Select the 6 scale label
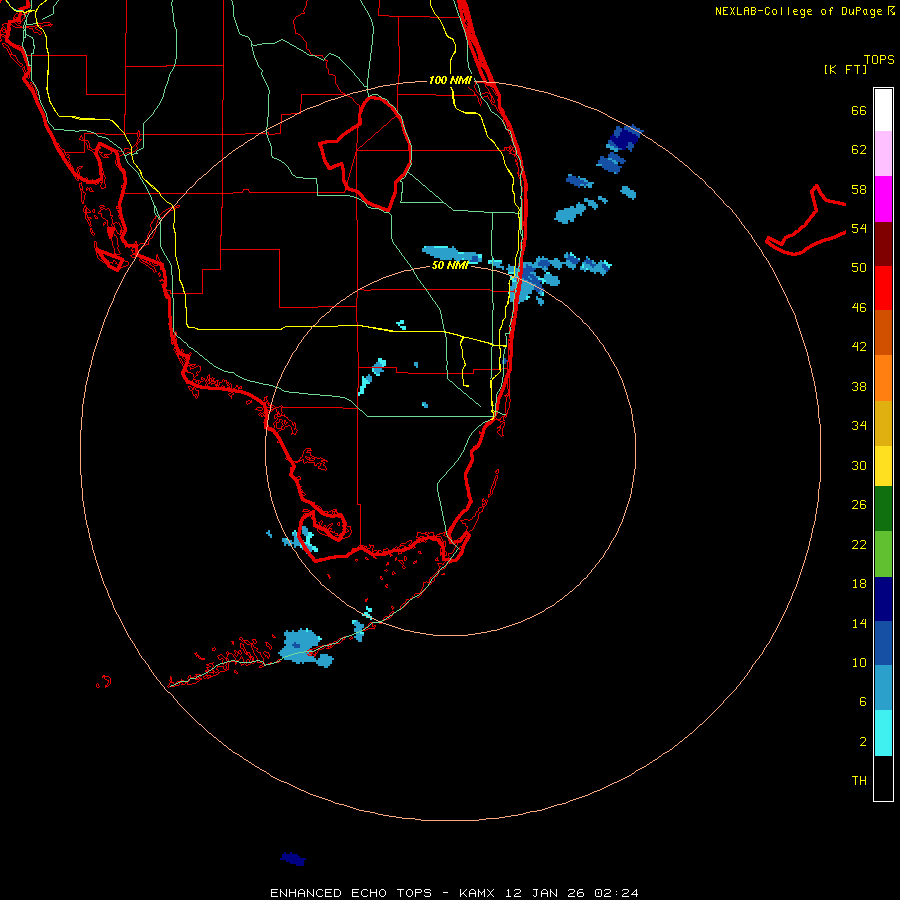The image size is (900, 900). [x=863, y=701]
